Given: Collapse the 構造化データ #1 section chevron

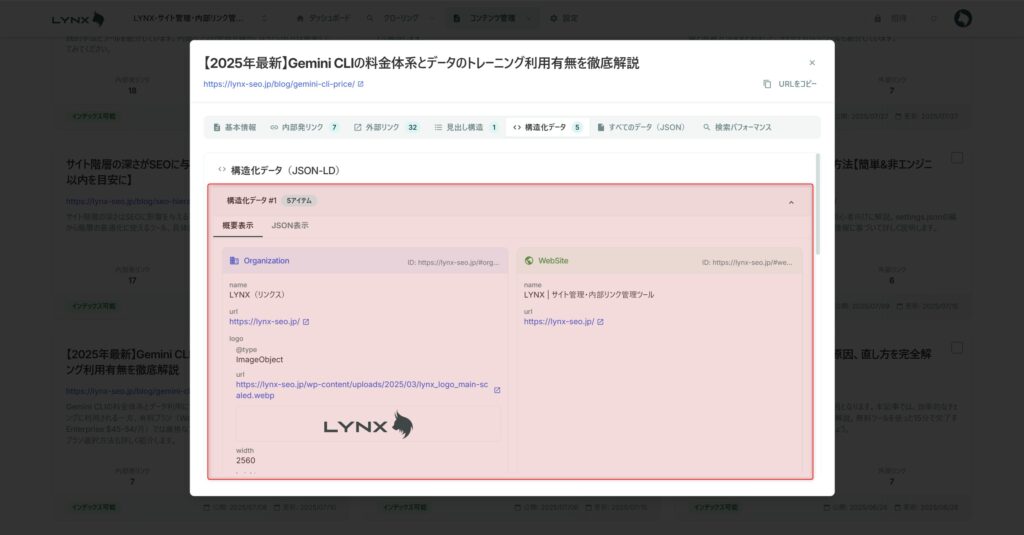Looking at the screenshot, I should click(791, 202).
